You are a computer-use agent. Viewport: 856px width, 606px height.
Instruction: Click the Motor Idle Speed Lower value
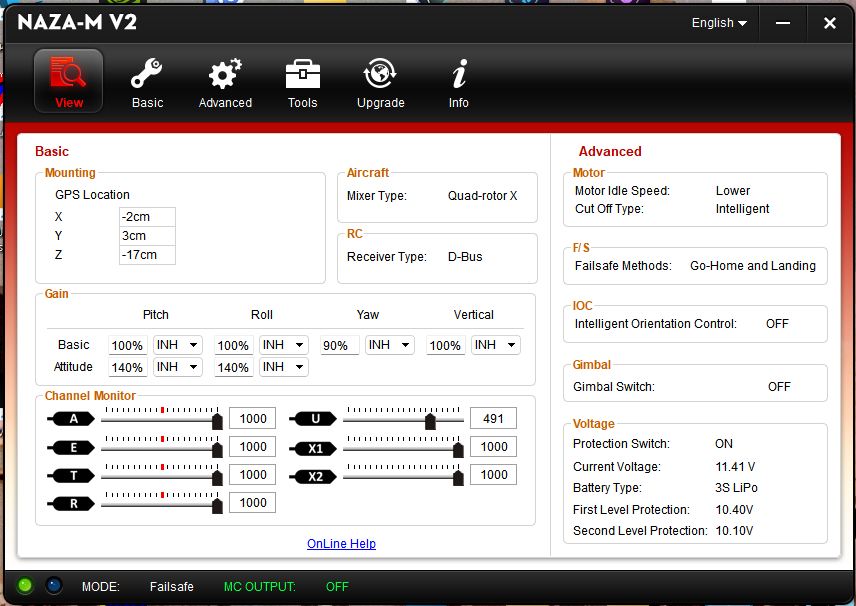(733, 191)
